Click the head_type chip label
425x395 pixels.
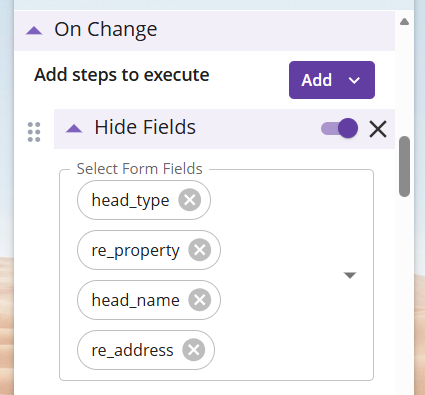click(130, 200)
